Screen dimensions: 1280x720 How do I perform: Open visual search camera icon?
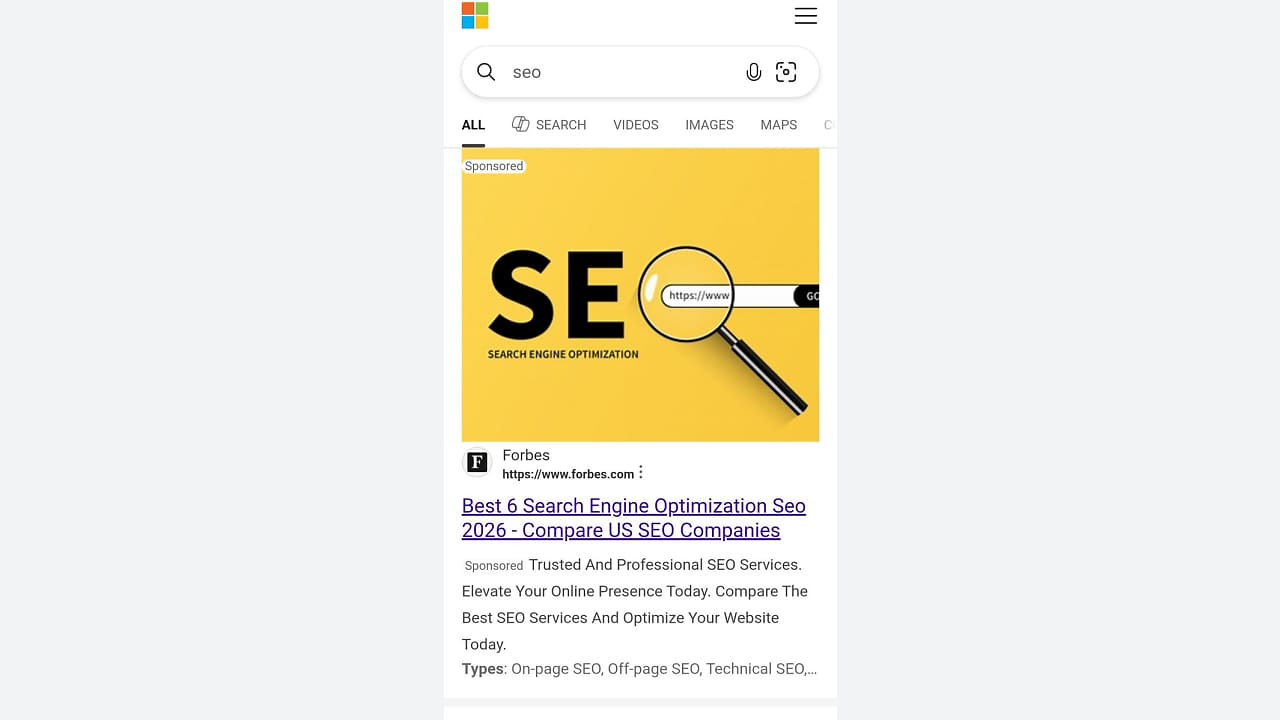pos(787,72)
